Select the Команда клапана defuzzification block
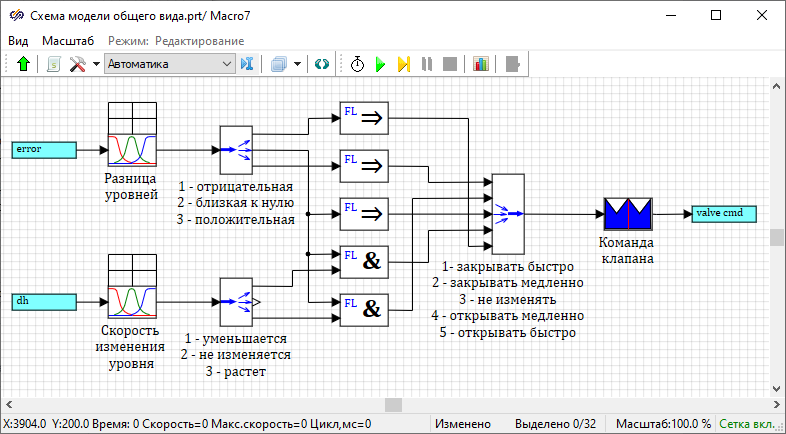Viewport: 786px width, 434px height. [627, 213]
